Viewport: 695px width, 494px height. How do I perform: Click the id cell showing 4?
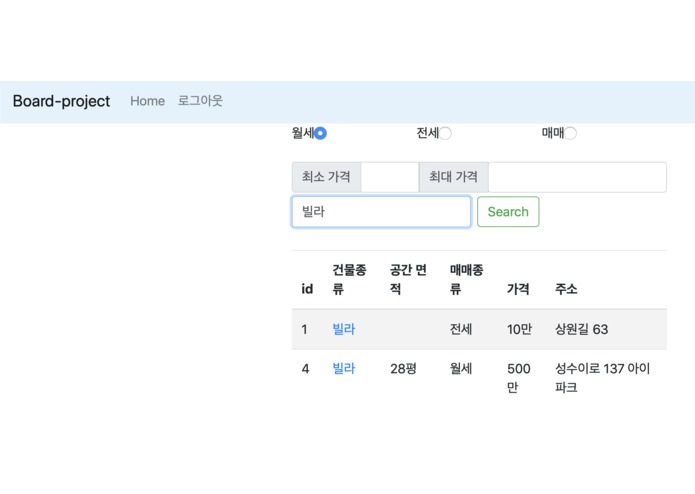(305, 369)
